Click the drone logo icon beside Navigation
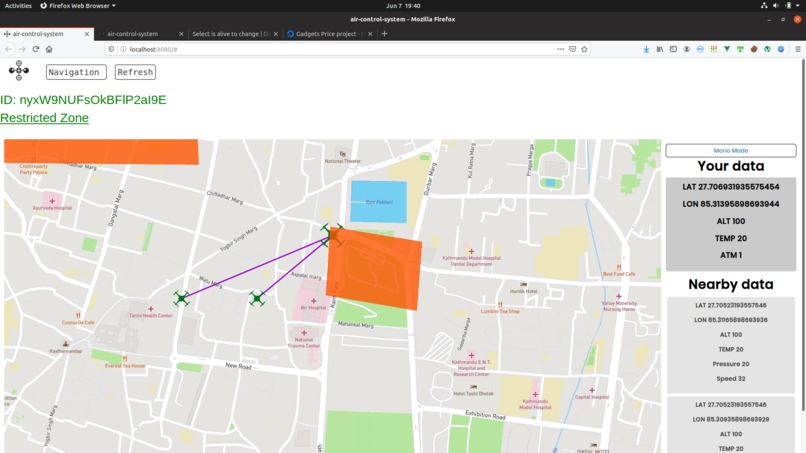The width and height of the screenshot is (806, 453). (x=19, y=71)
